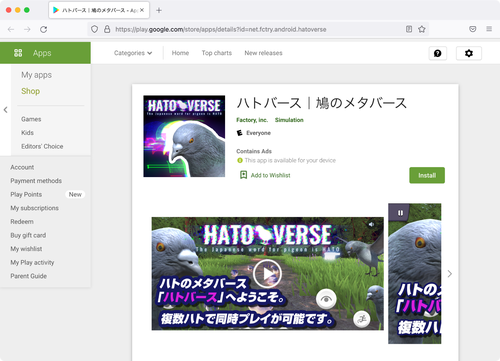Open Play Points link

coord(26,194)
